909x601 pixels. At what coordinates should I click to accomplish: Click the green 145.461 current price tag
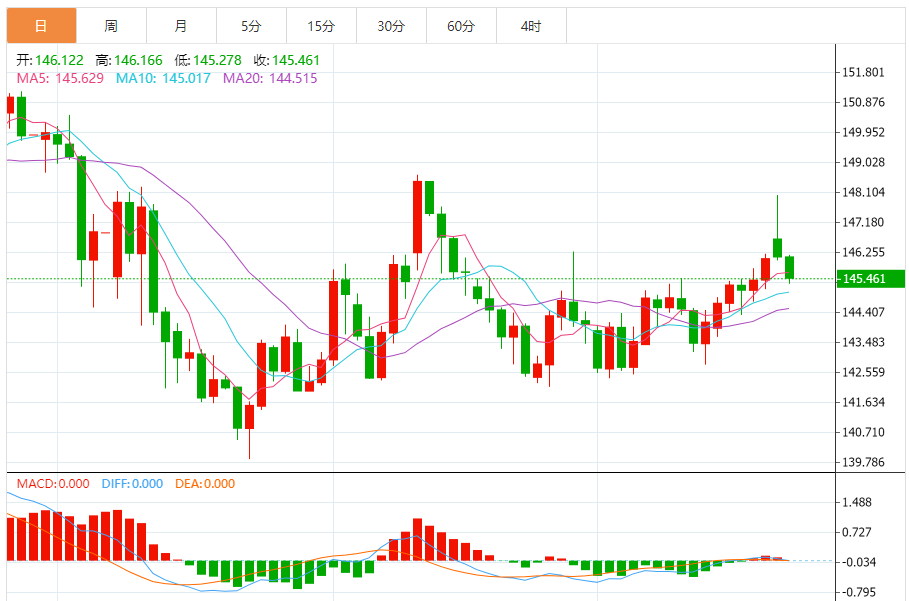(x=871, y=279)
